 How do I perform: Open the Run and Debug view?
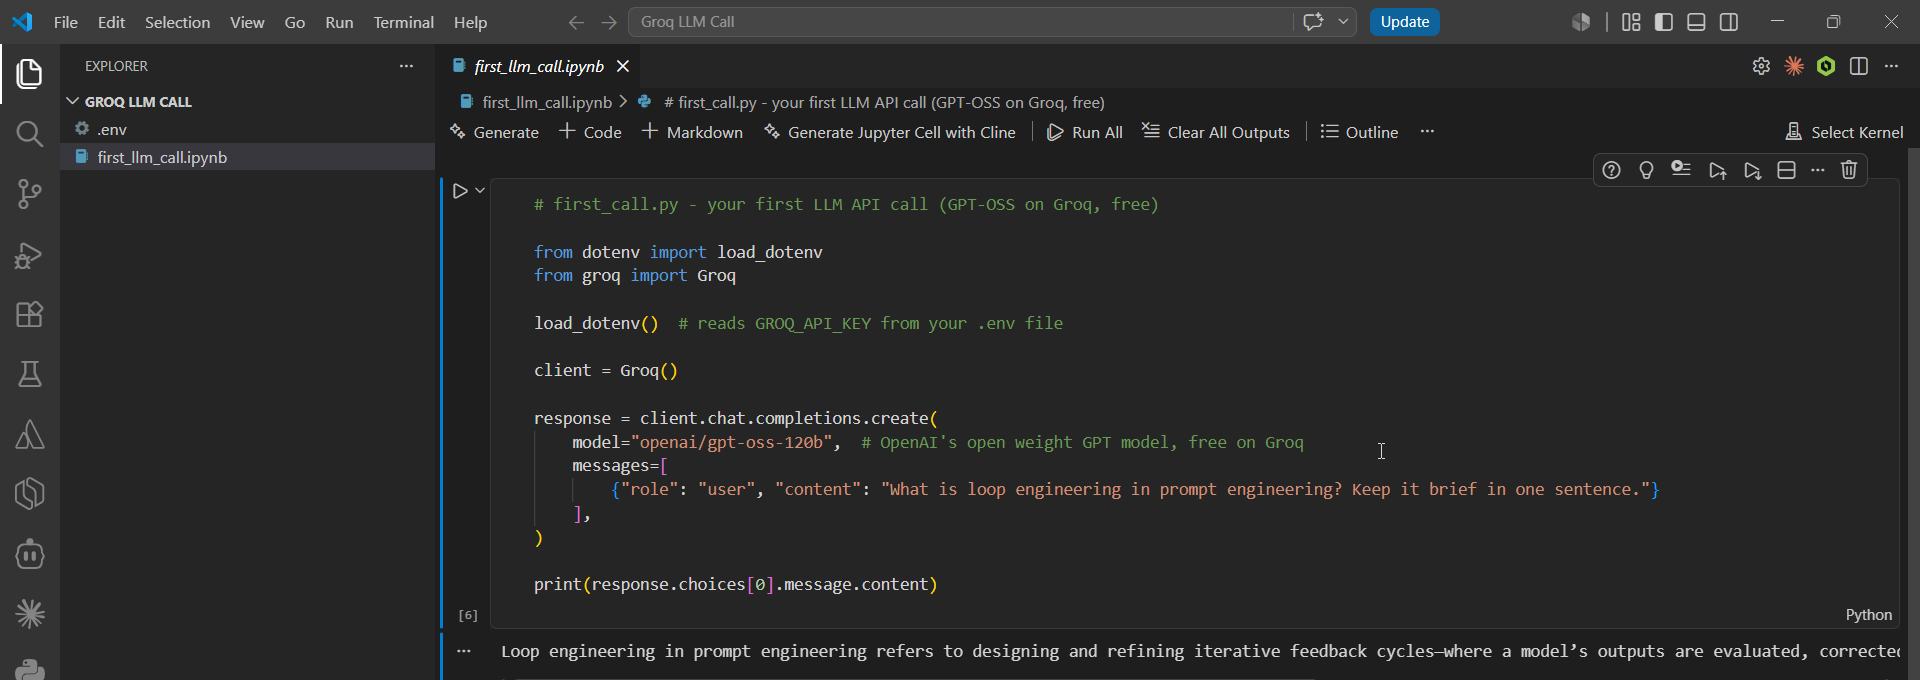(x=29, y=255)
